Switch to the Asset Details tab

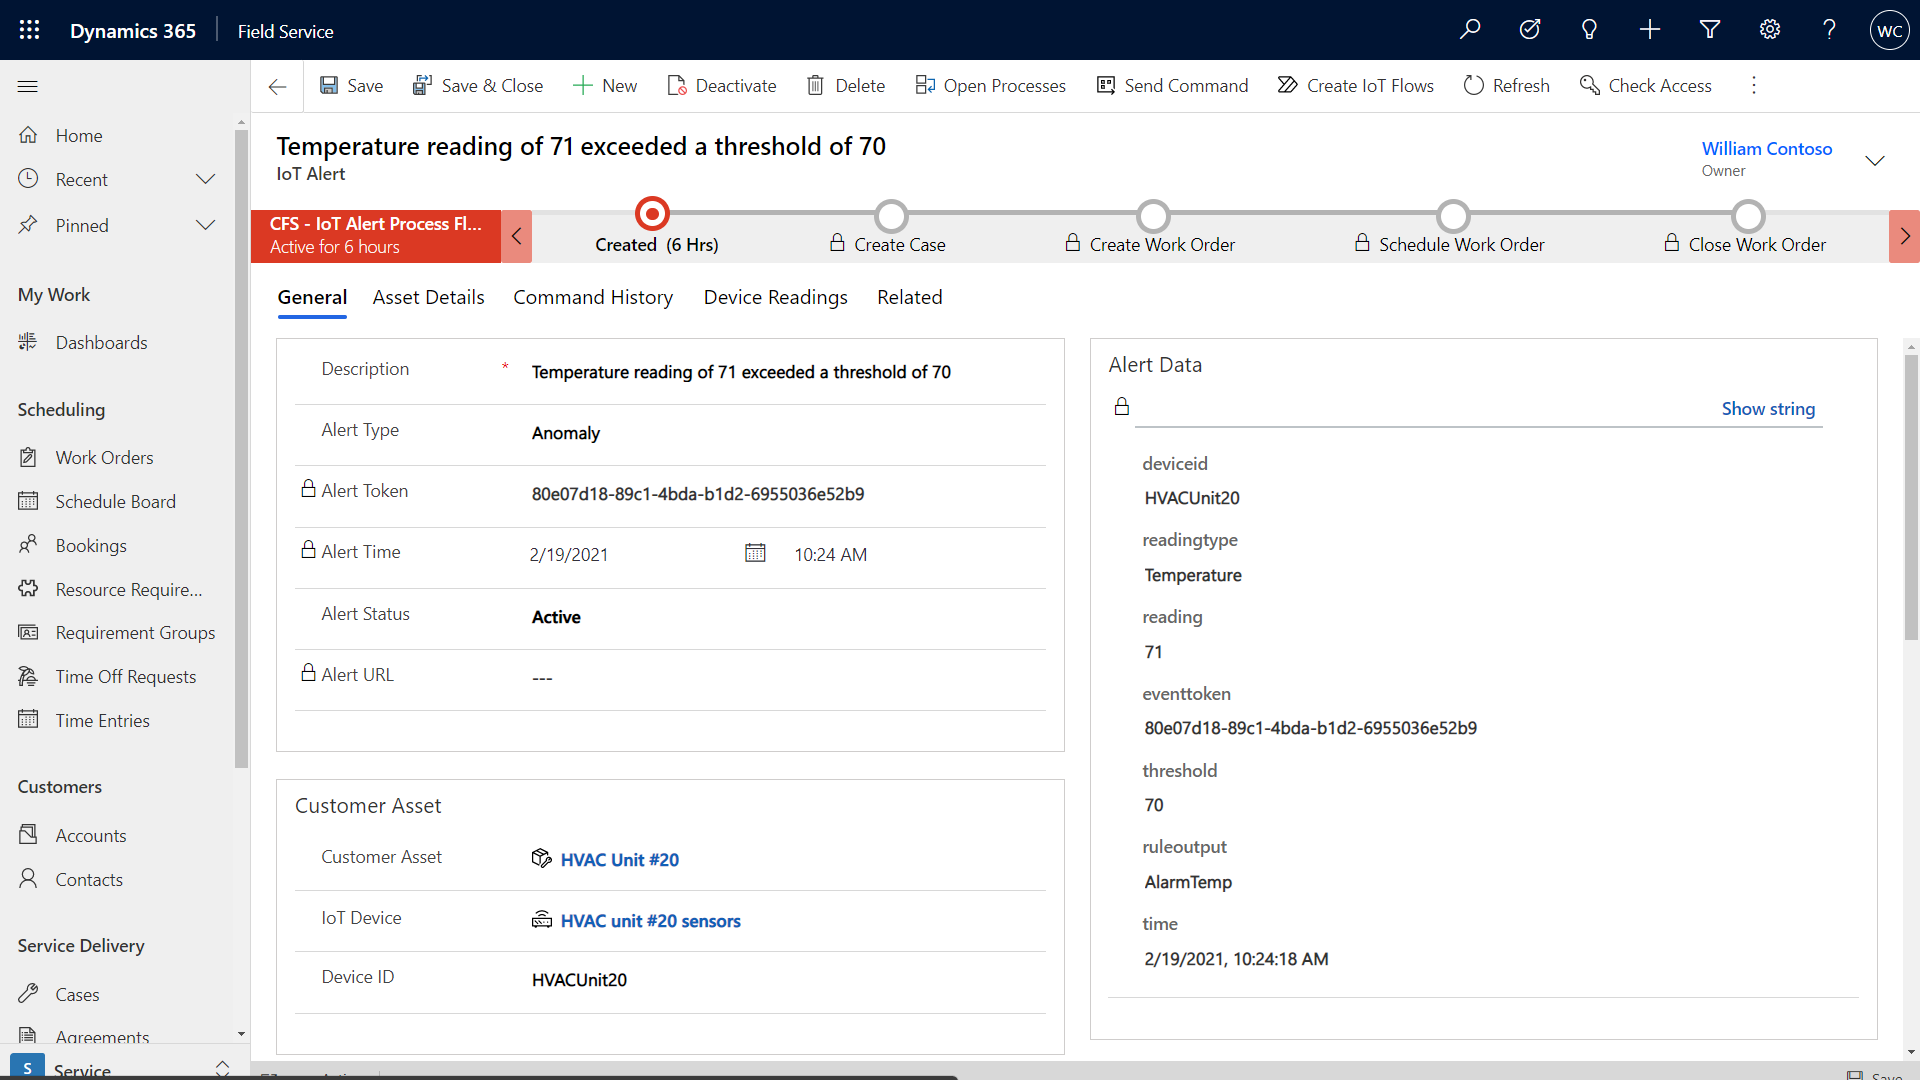pos(430,297)
